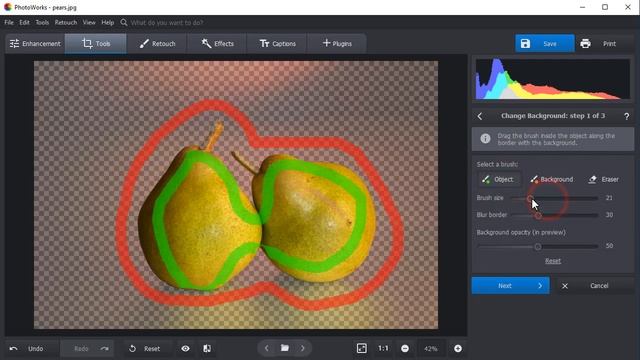Open the Enhancement tab
Viewport: 640px width, 360px height.
(x=35, y=44)
